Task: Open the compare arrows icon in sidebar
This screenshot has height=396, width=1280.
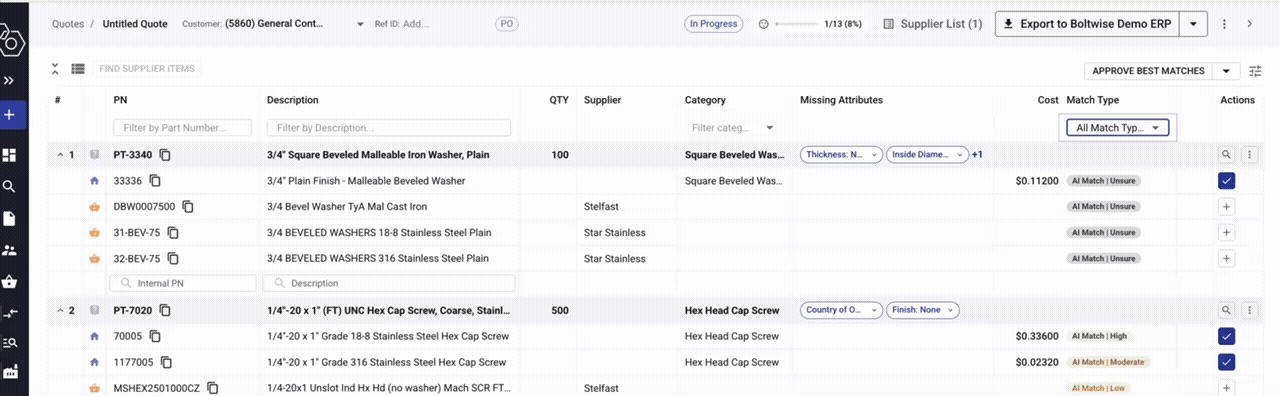Action: 10,313
